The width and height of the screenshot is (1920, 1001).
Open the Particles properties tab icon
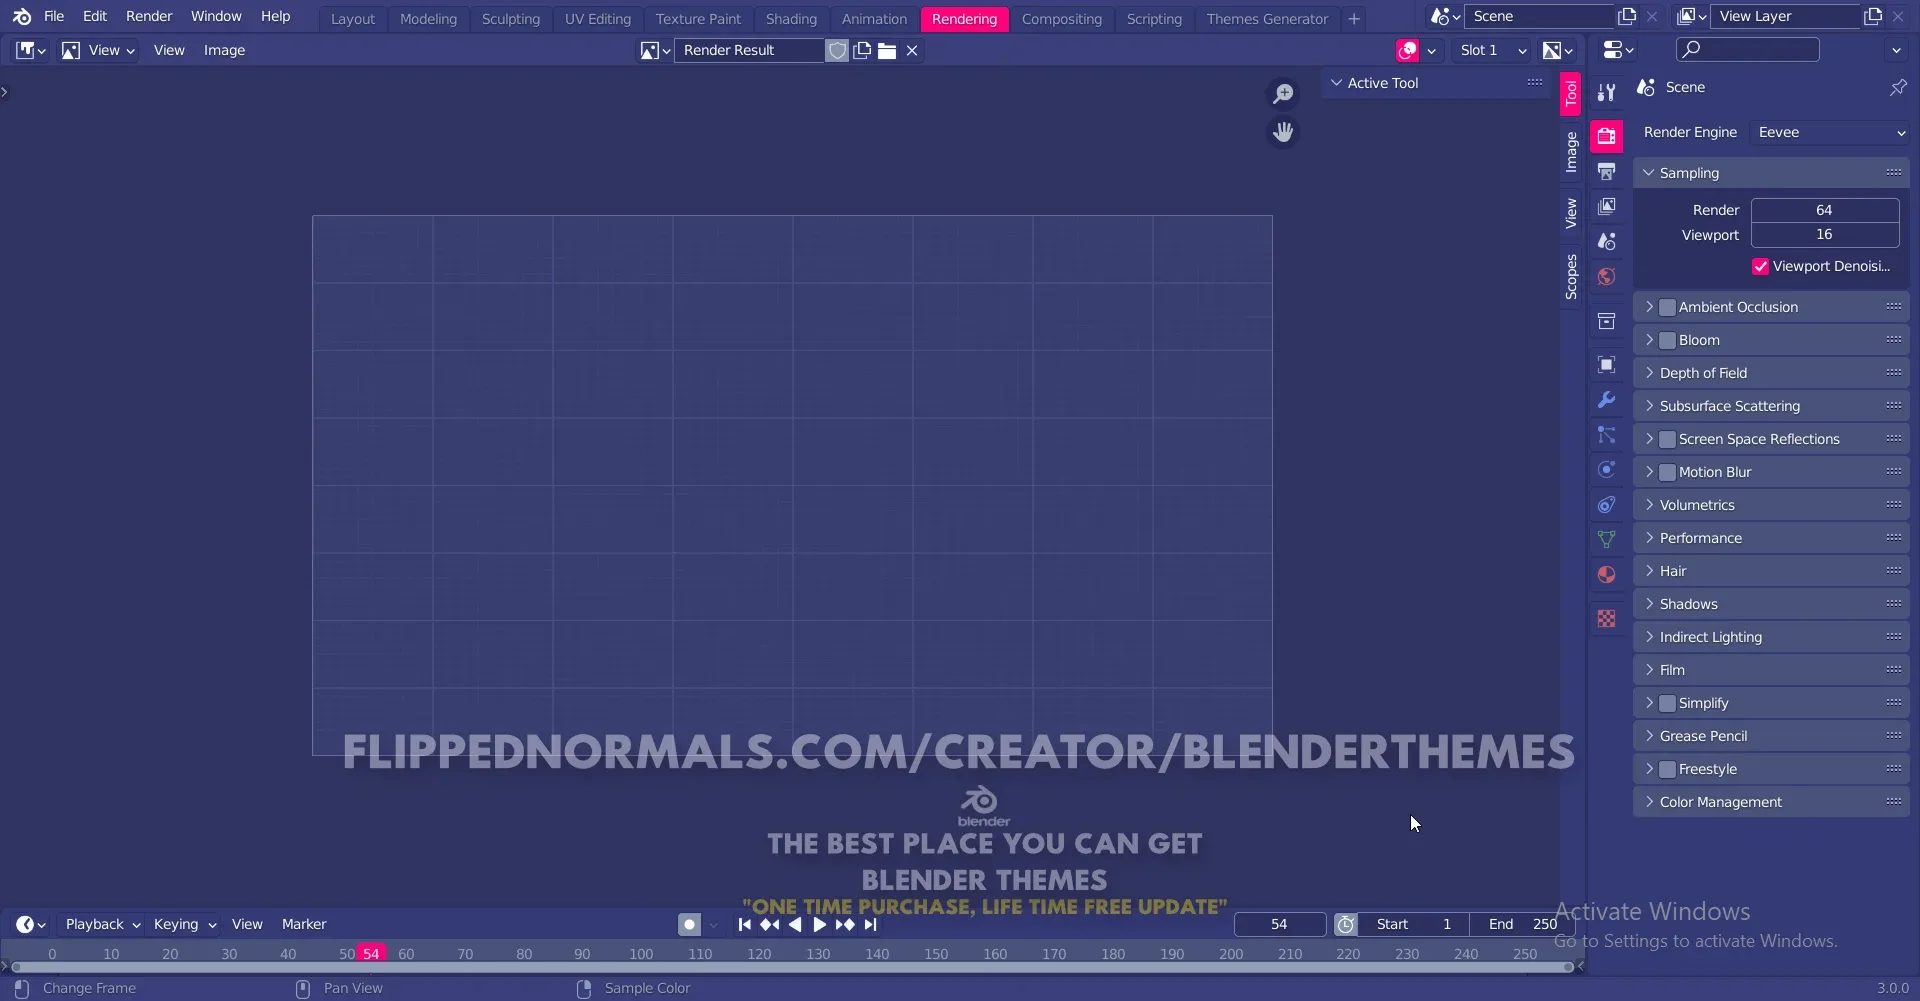[1606, 434]
